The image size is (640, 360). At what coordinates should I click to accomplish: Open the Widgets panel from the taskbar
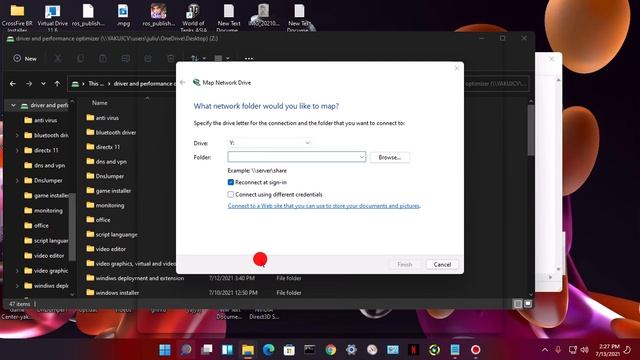coord(227,350)
